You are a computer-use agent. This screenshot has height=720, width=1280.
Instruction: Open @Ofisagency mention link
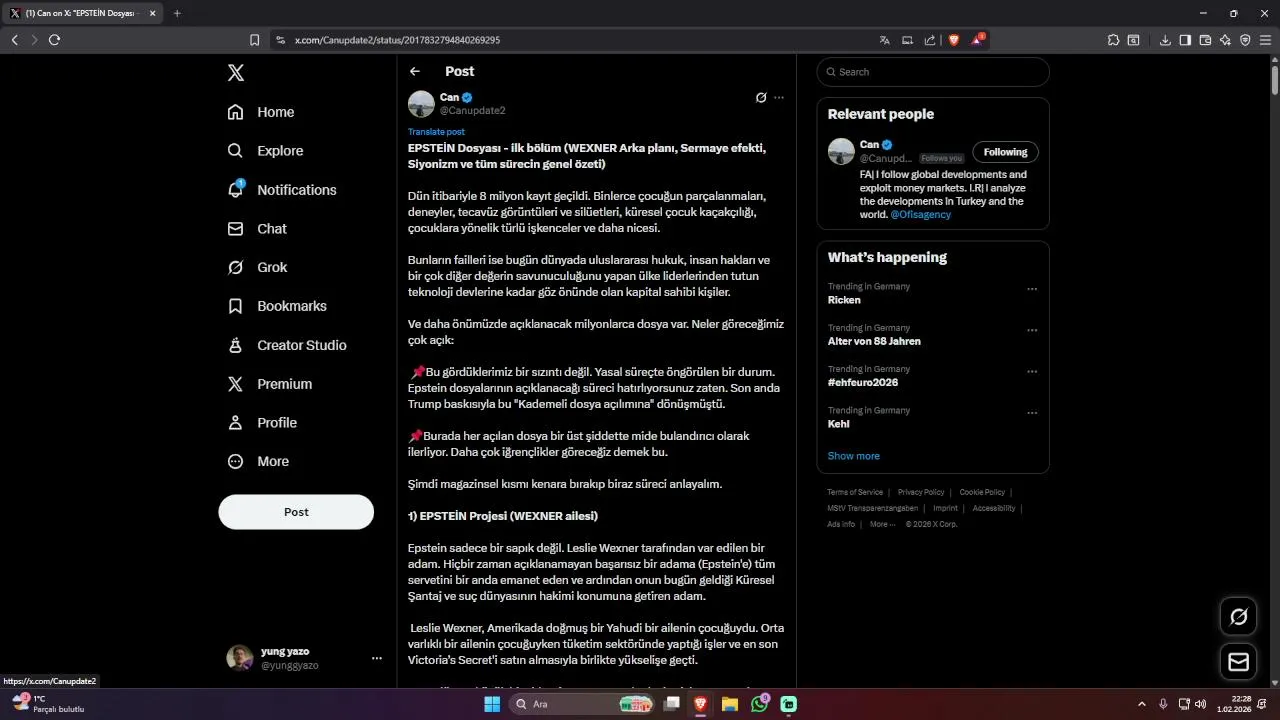[x=921, y=214]
